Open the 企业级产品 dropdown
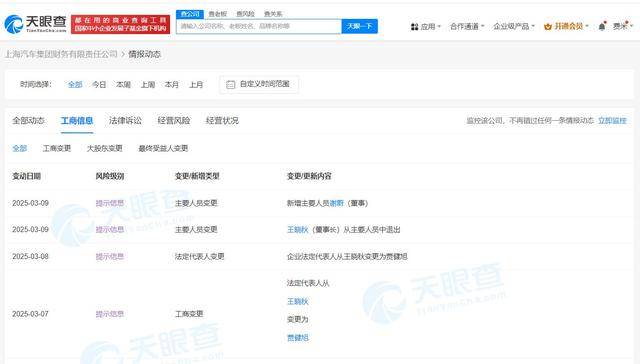Viewport: 640px width, 364px height. click(x=513, y=27)
